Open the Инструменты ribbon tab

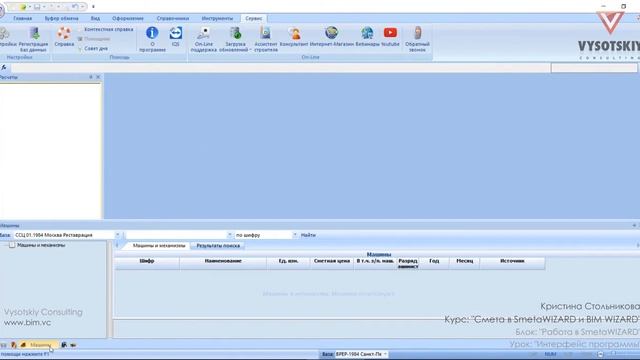pyautogui.click(x=217, y=18)
